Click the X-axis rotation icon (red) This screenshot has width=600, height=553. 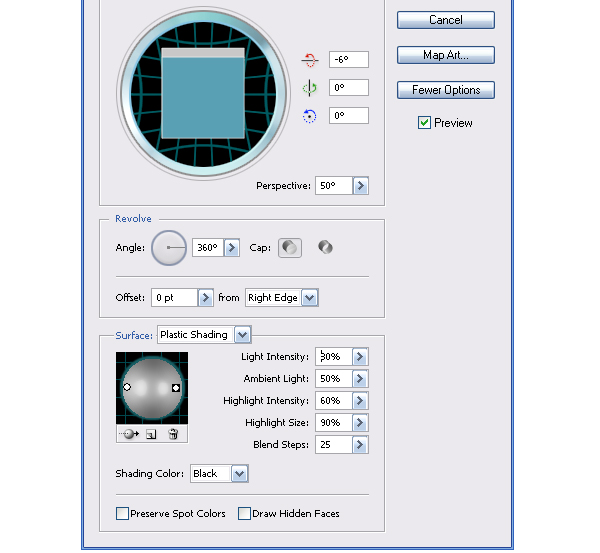310,60
